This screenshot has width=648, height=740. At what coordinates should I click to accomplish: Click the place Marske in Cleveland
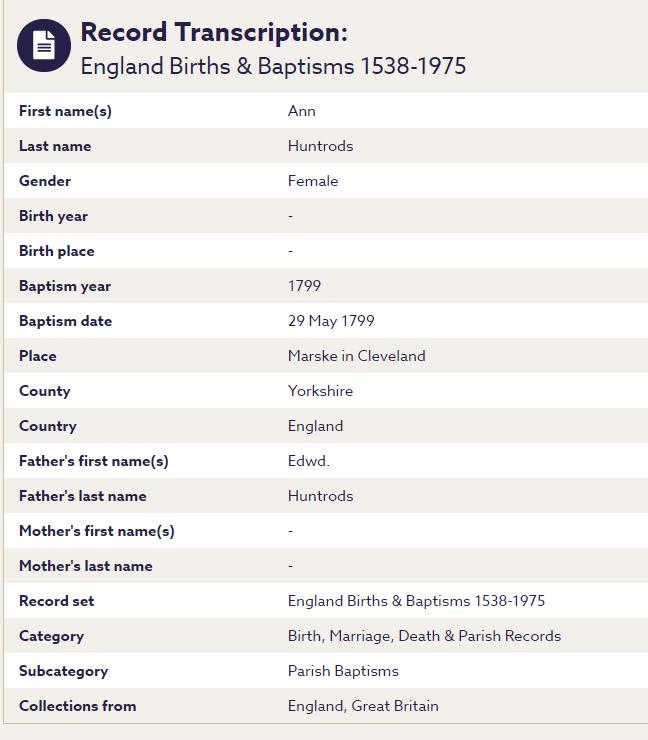pyautogui.click(x=356, y=356)
